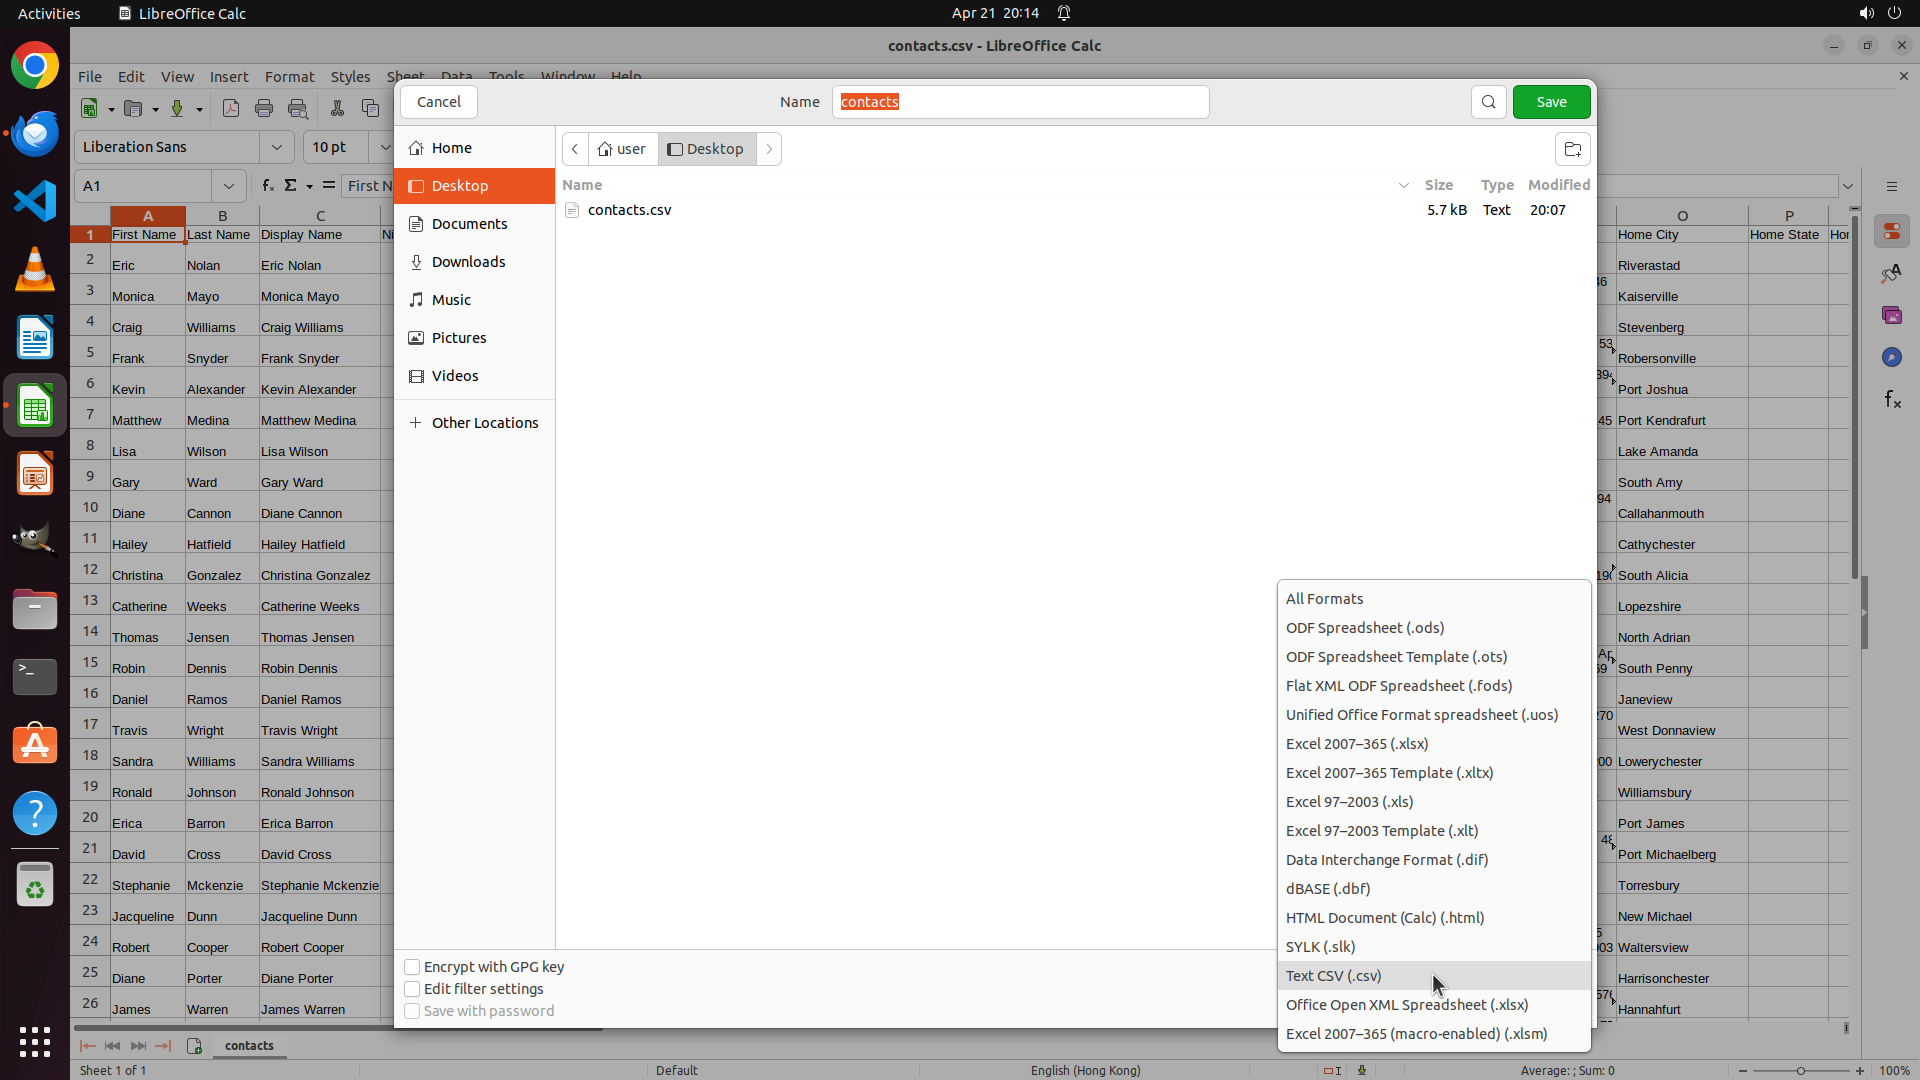Toggle the Save with password checkbox

[x=412, y=1011]
